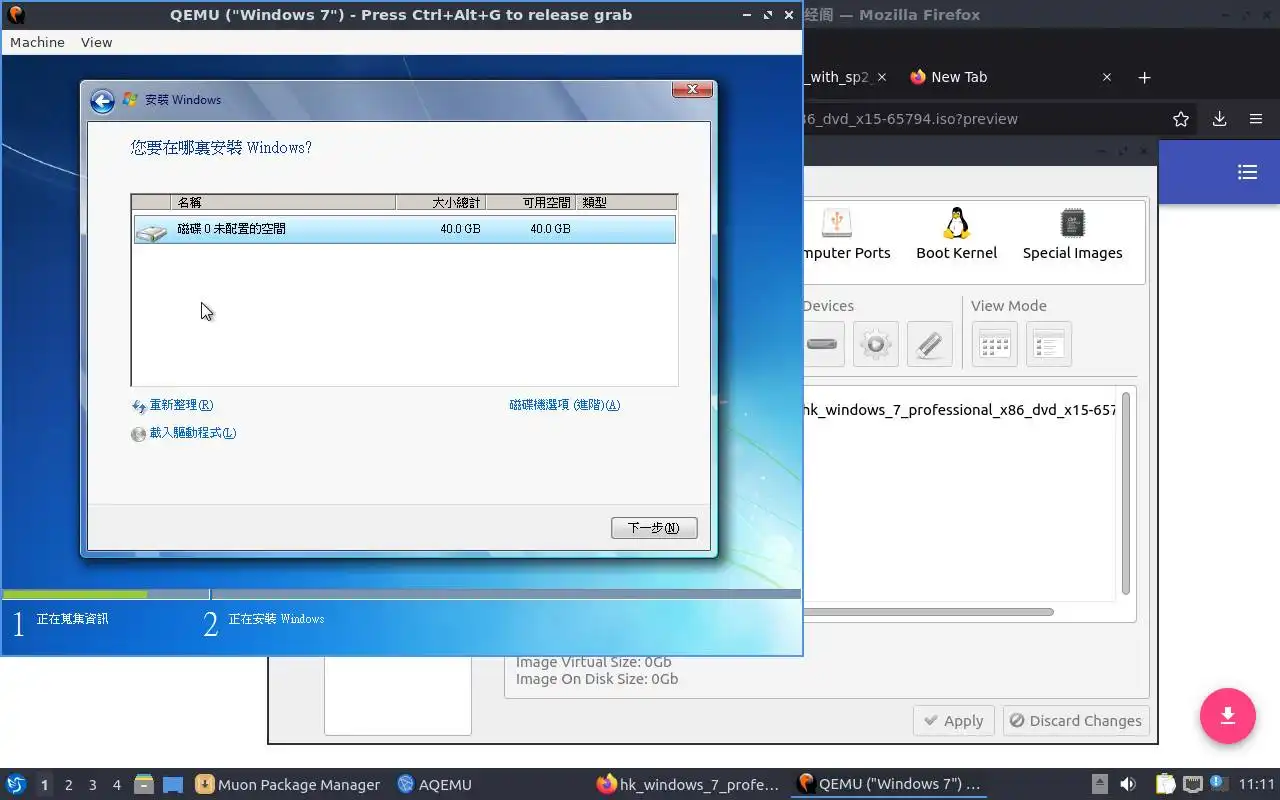1280x800 pixels.
Task: Click the show desktop taskbar icon
Action: click(173, 784)
